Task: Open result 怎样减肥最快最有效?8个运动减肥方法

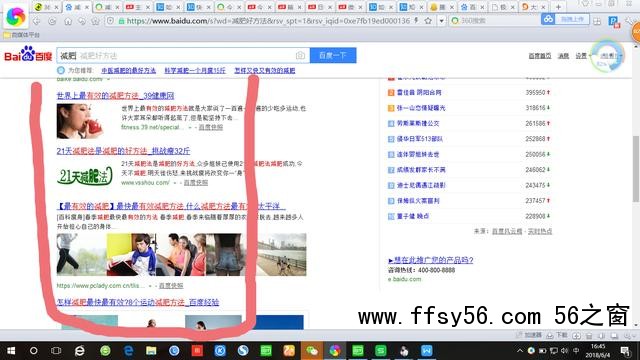Action: click(138, 302)
